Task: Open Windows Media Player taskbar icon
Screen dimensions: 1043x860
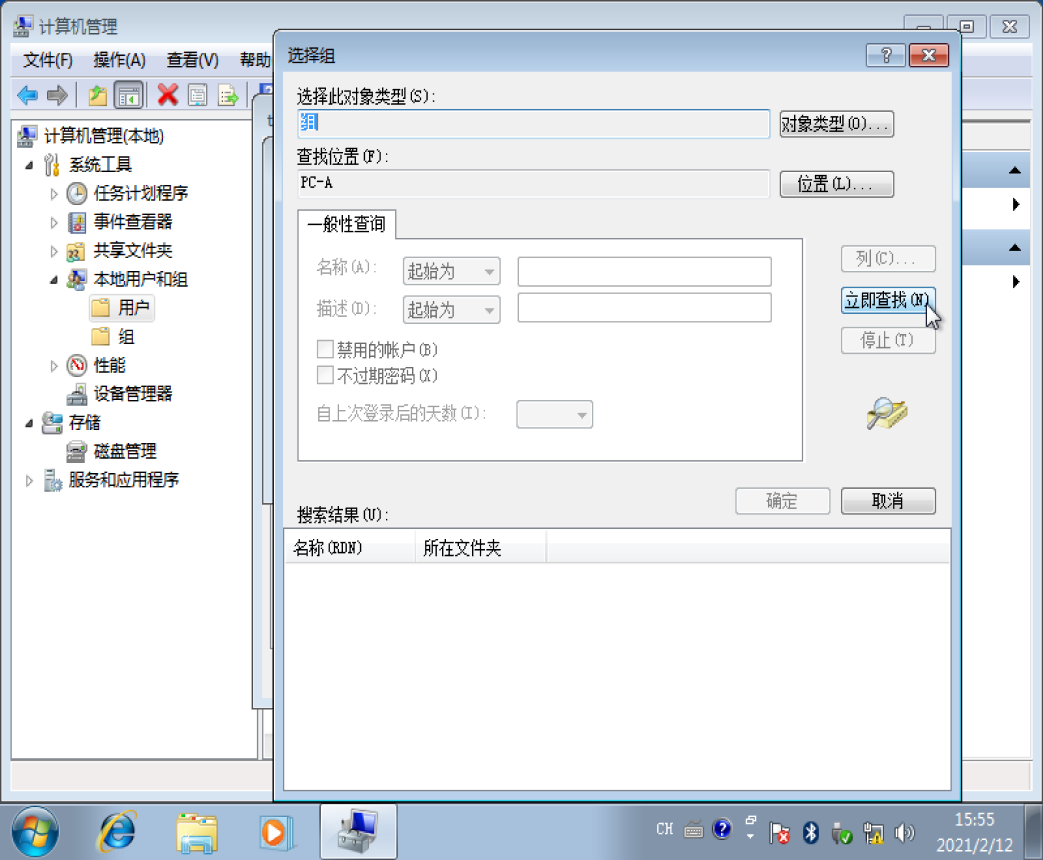Action: coord(275,832)
